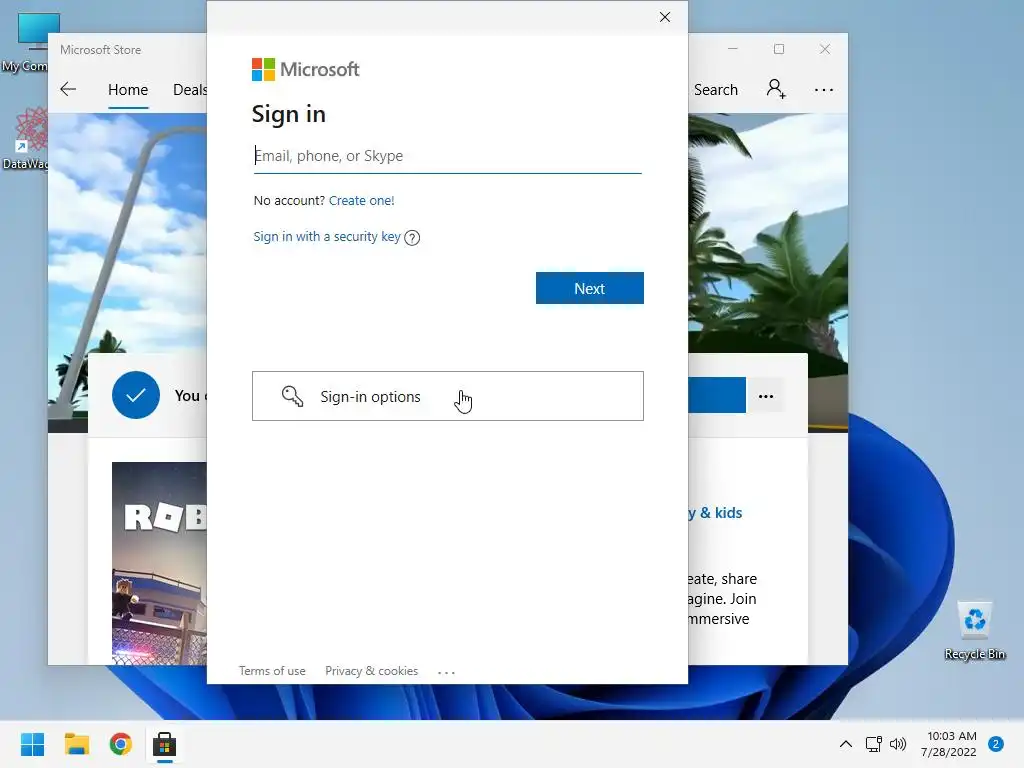Click the Microsoft Store taskbar icon
The width and height of the screenshot is (1024, 768).
pyautogui.click(x=165, y=744)
